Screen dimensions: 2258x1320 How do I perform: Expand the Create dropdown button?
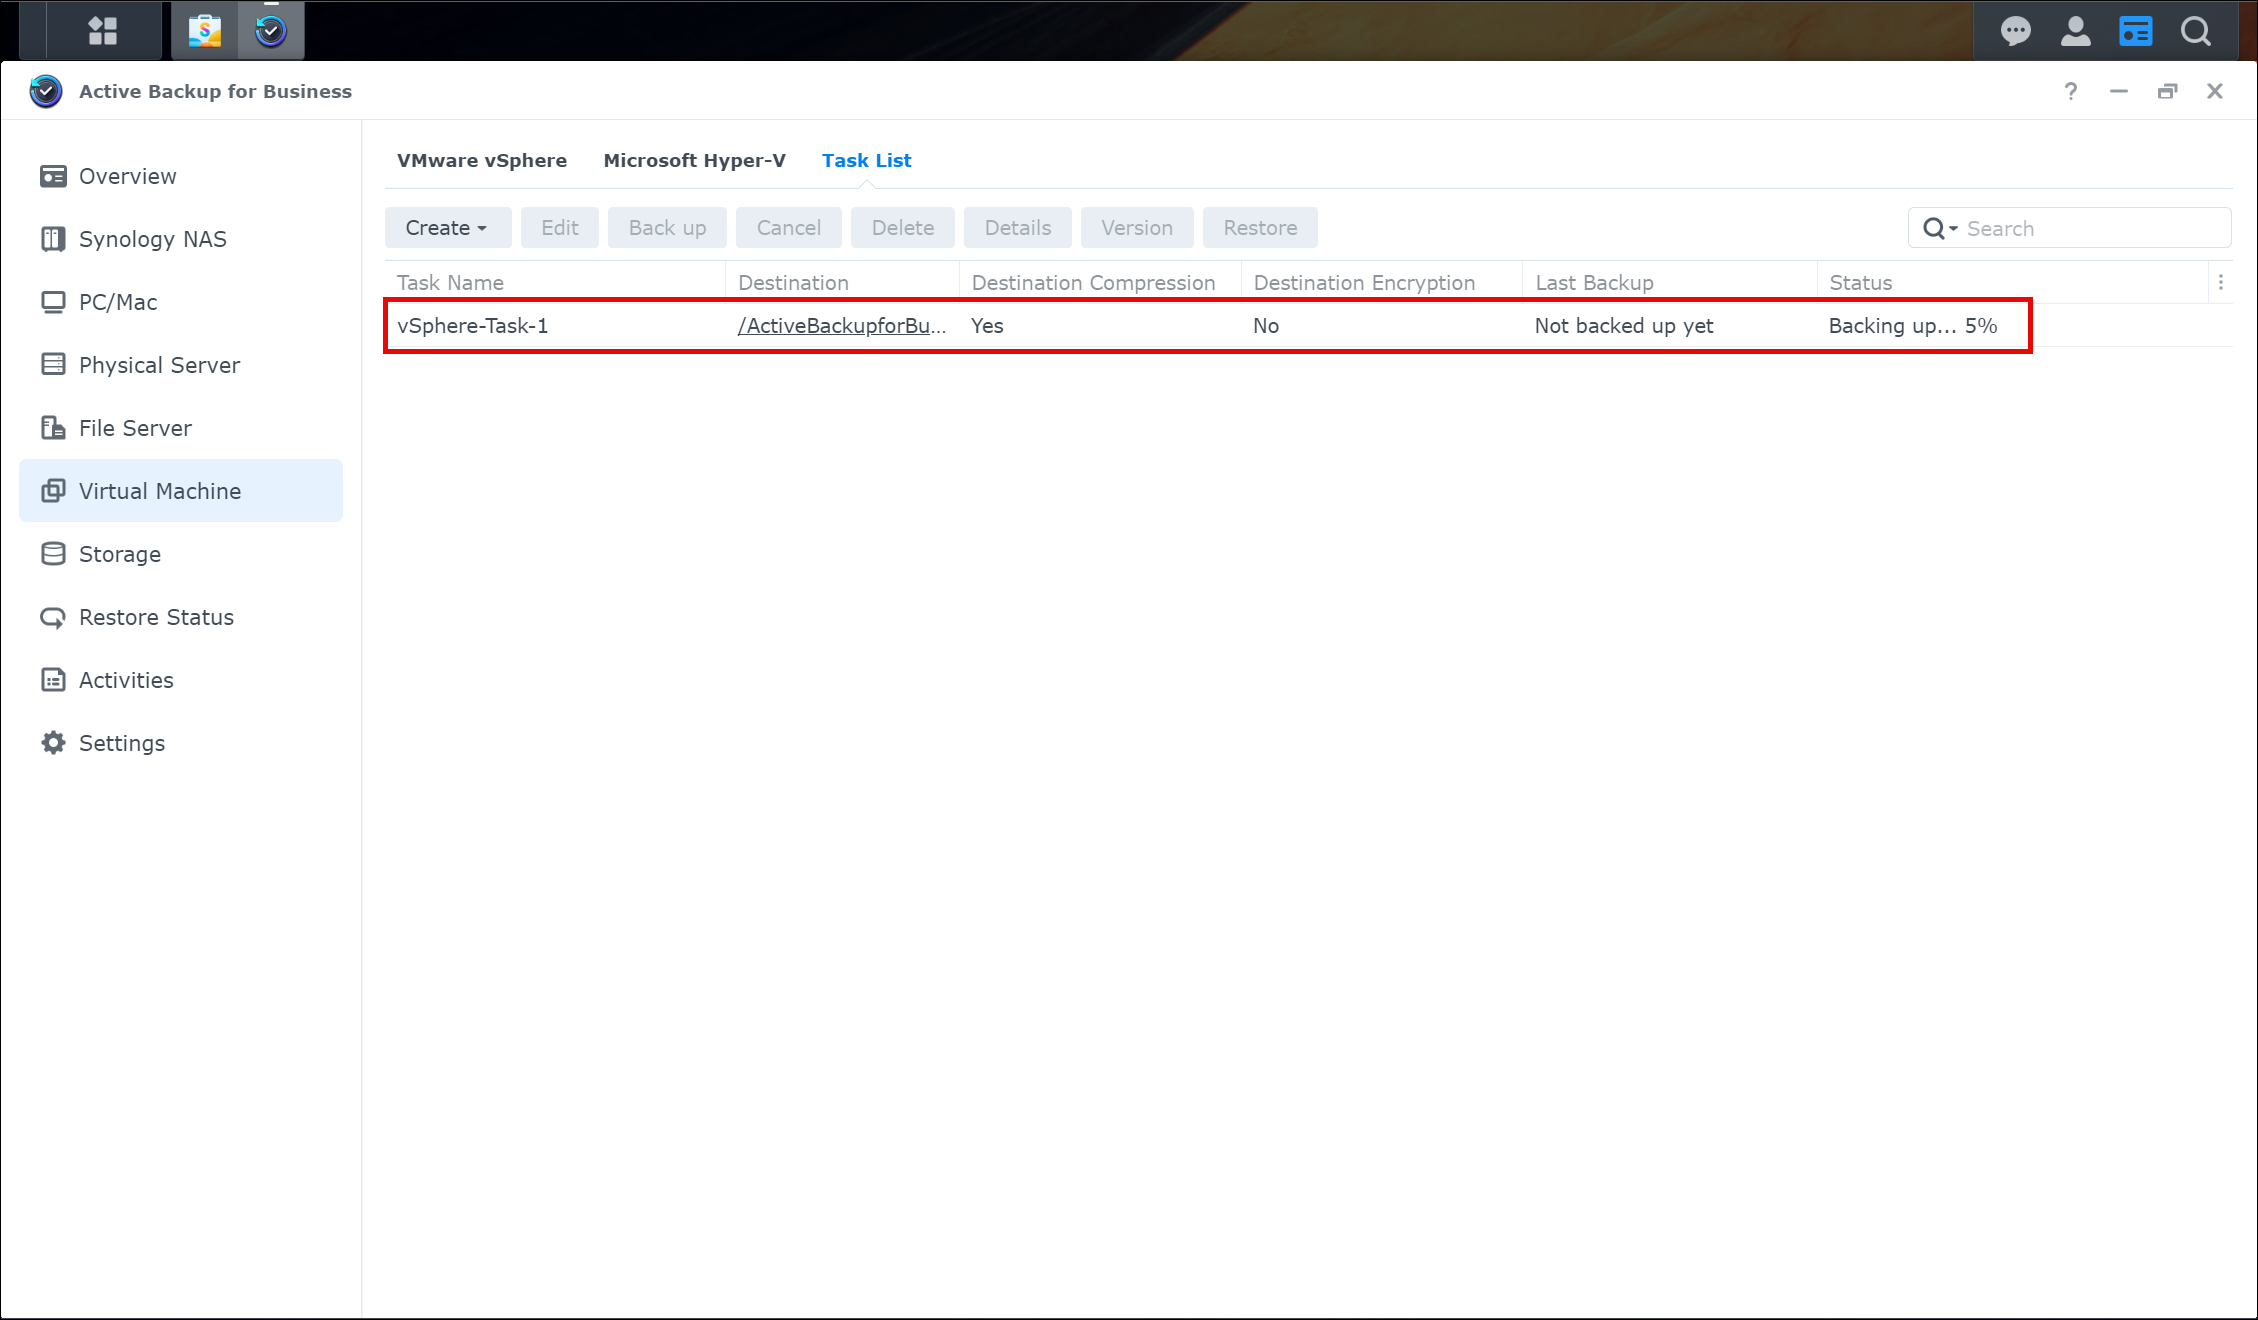click(447, 228)
